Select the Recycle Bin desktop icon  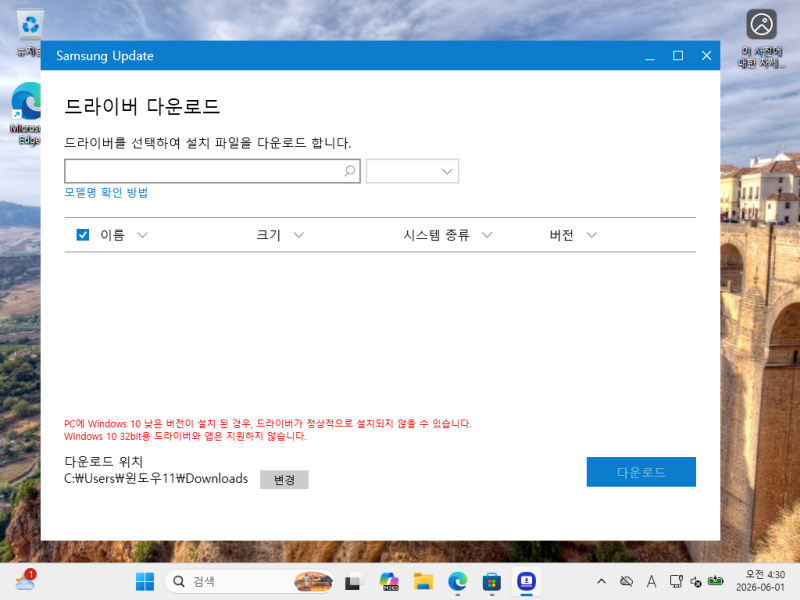pos(29,32)
